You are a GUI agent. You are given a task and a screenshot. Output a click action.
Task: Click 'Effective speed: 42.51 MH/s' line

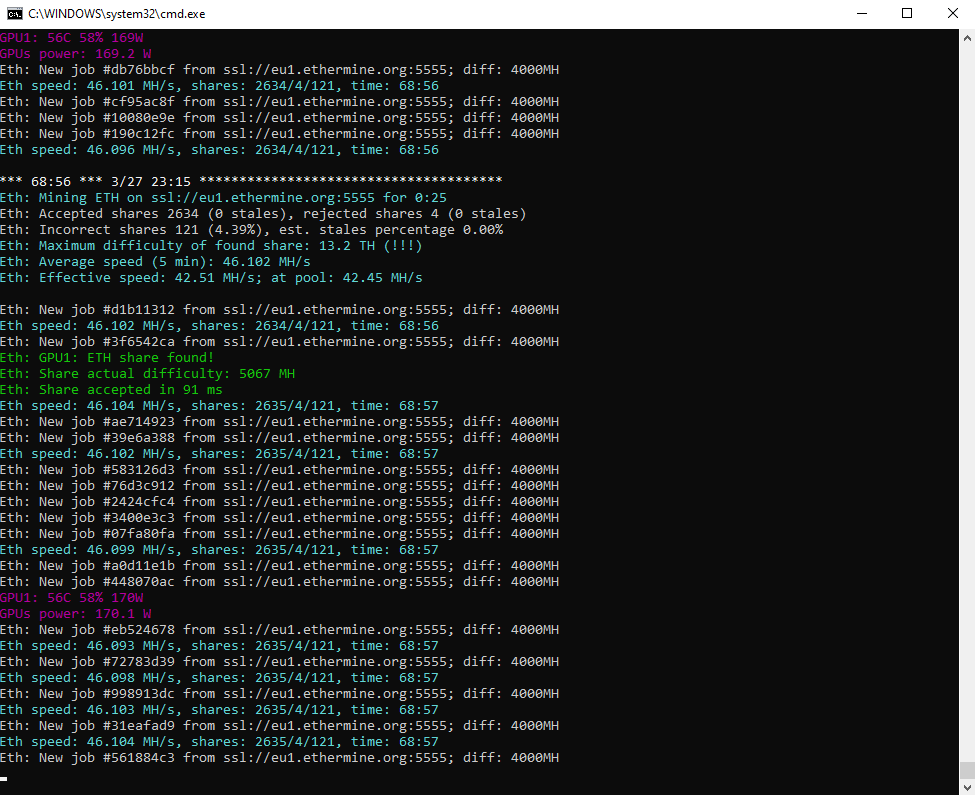211,278
